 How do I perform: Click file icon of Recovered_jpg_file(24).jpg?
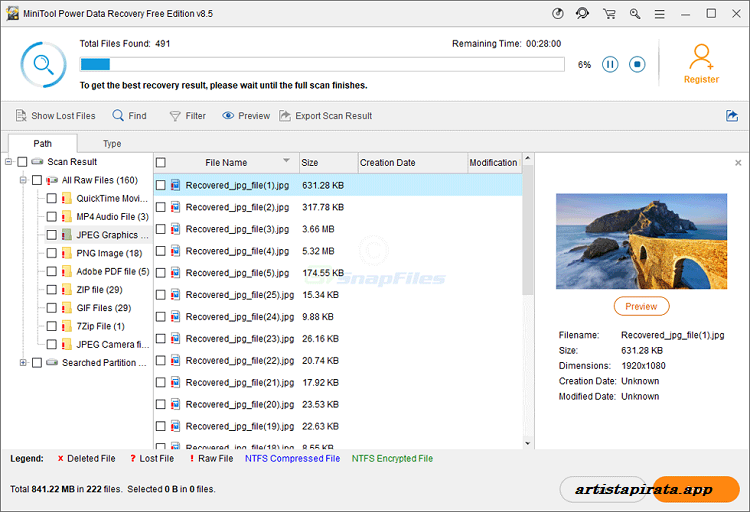click(x=176, y=317)
